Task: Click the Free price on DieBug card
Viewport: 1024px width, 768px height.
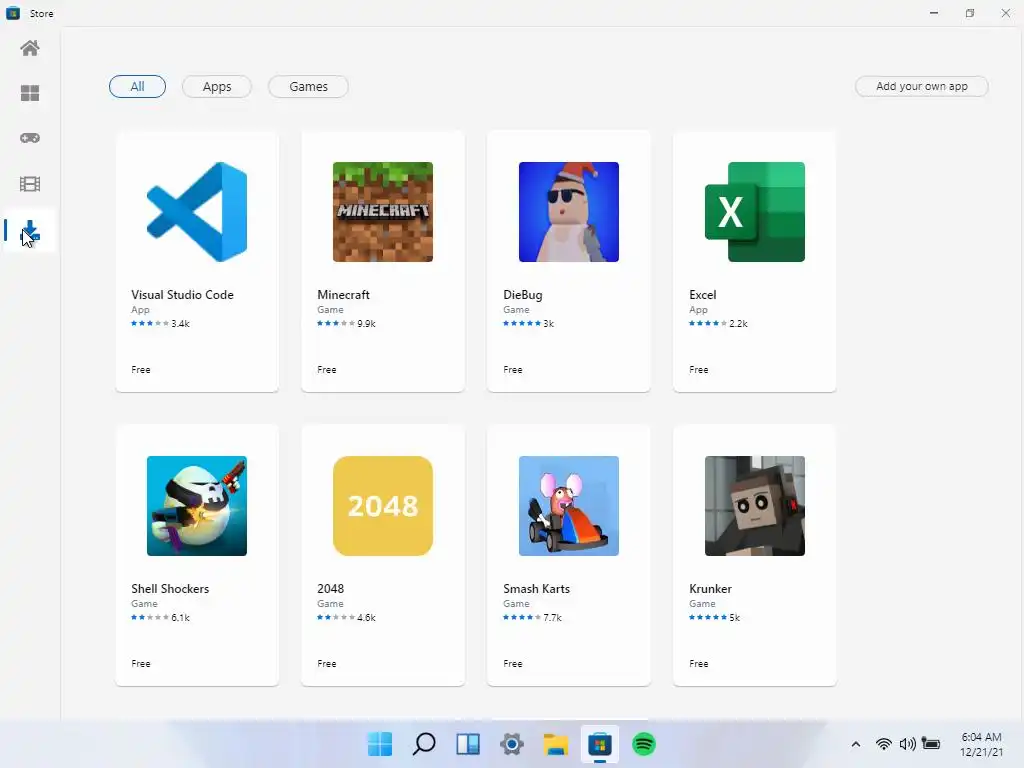Action: pyautogui.click(x=513, y=370)
